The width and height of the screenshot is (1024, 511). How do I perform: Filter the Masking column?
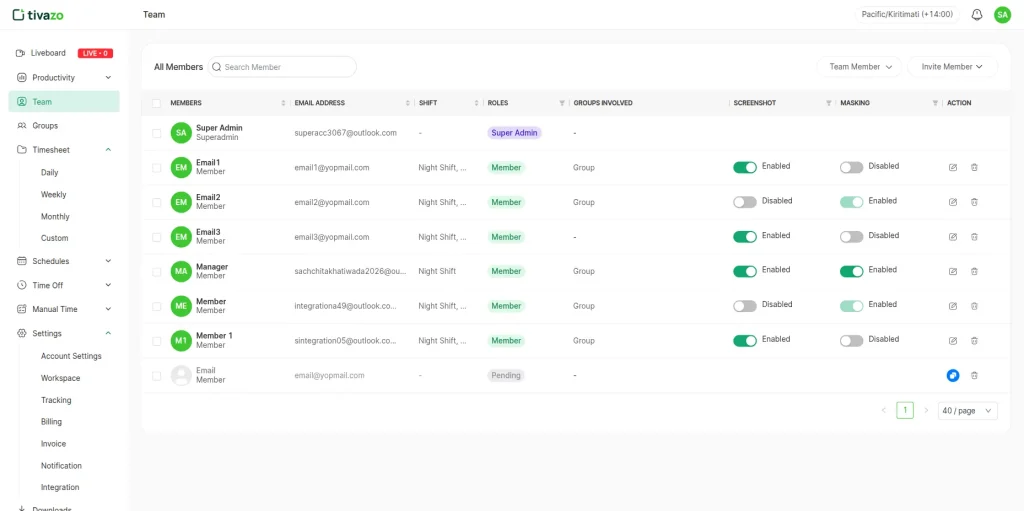pyautogui.click(x=935, y=103)
